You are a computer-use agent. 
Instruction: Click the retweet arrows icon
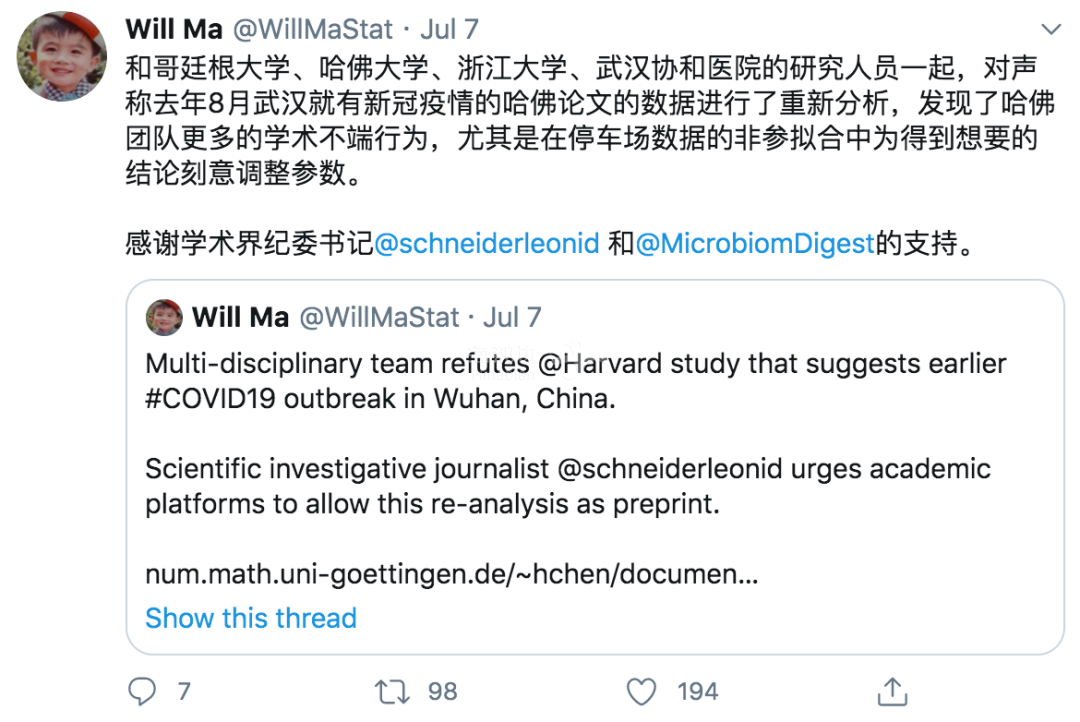coord(389,691)
